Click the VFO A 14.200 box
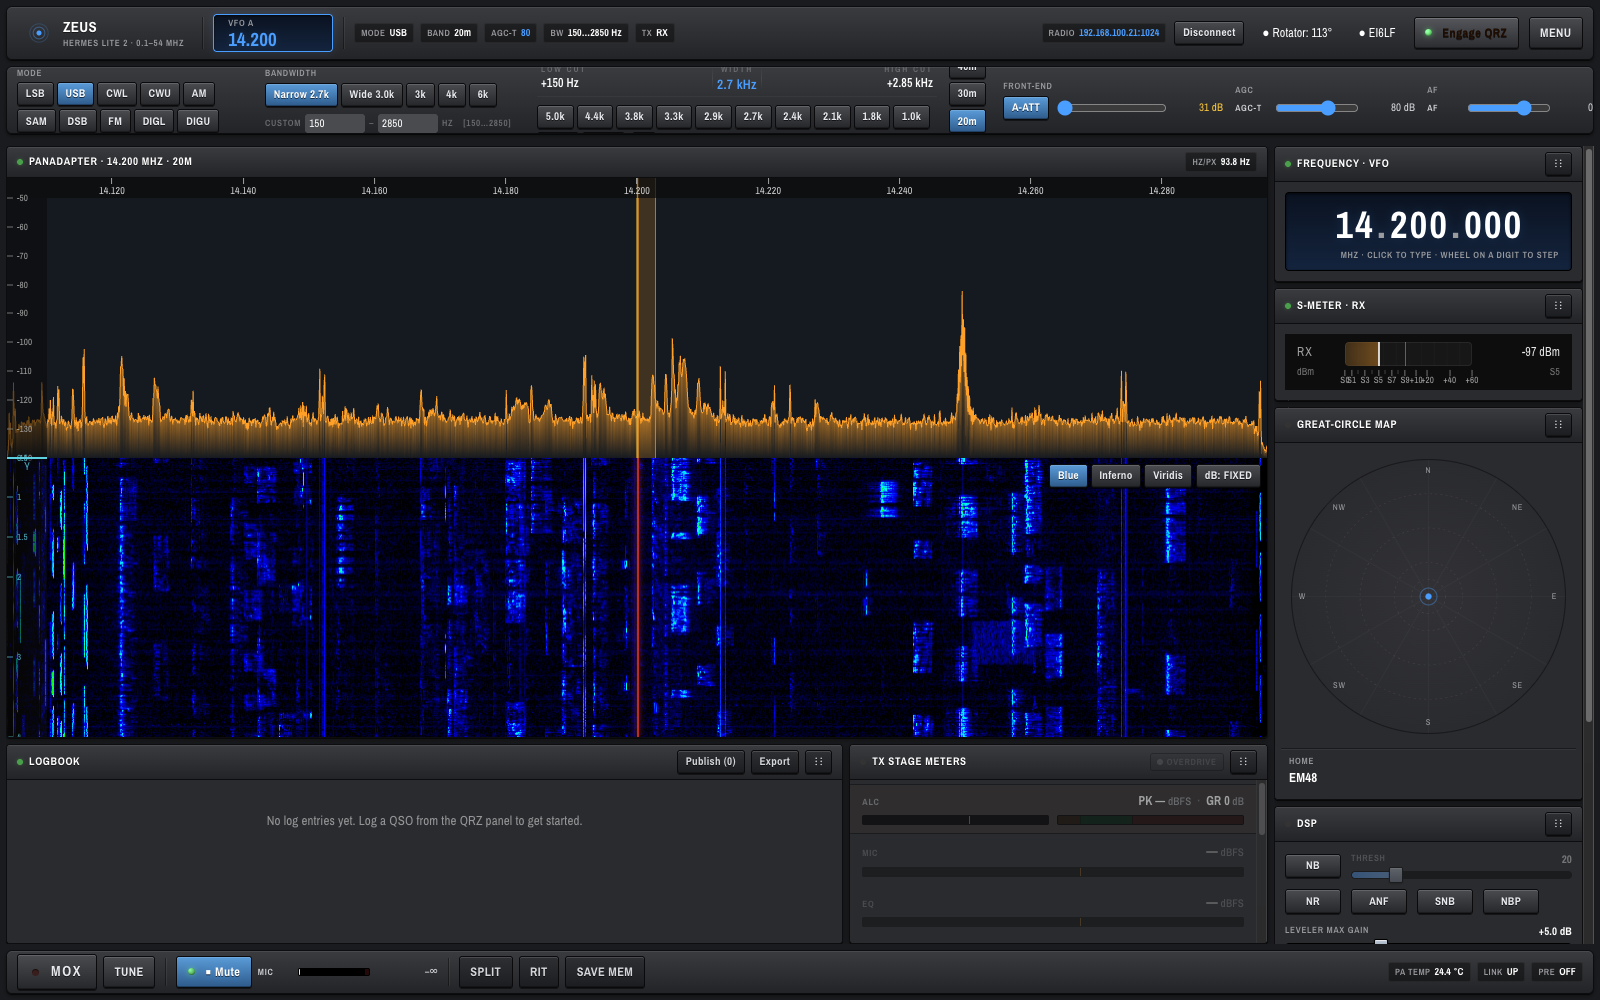The height and width of the screenshot is (1000, 1600). [273, 33]
